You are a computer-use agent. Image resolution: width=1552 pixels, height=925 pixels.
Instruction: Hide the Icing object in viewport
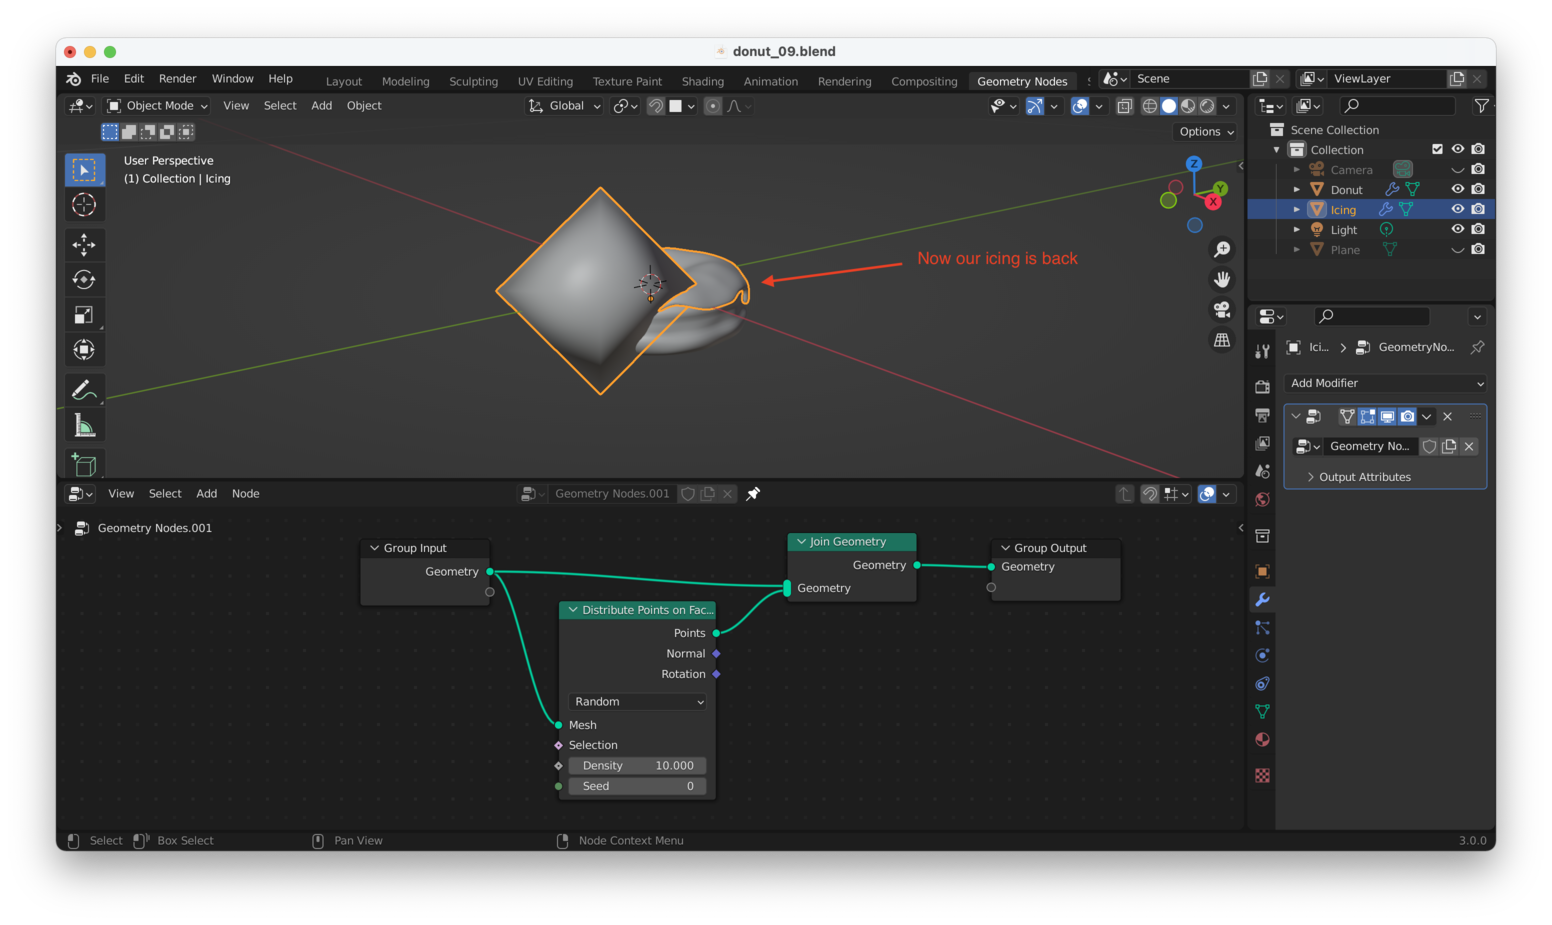tap(1457, 209)
